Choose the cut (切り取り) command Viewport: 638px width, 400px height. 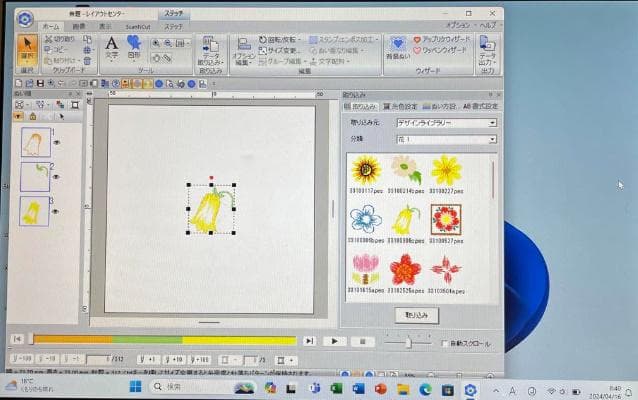click(x=60, y=39)
